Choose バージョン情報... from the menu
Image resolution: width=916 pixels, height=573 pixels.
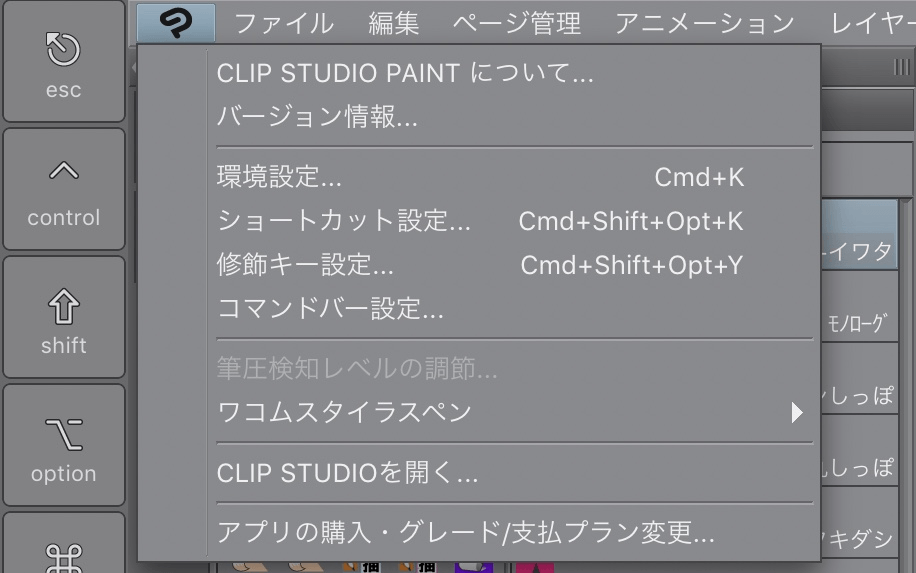[317, 117]
